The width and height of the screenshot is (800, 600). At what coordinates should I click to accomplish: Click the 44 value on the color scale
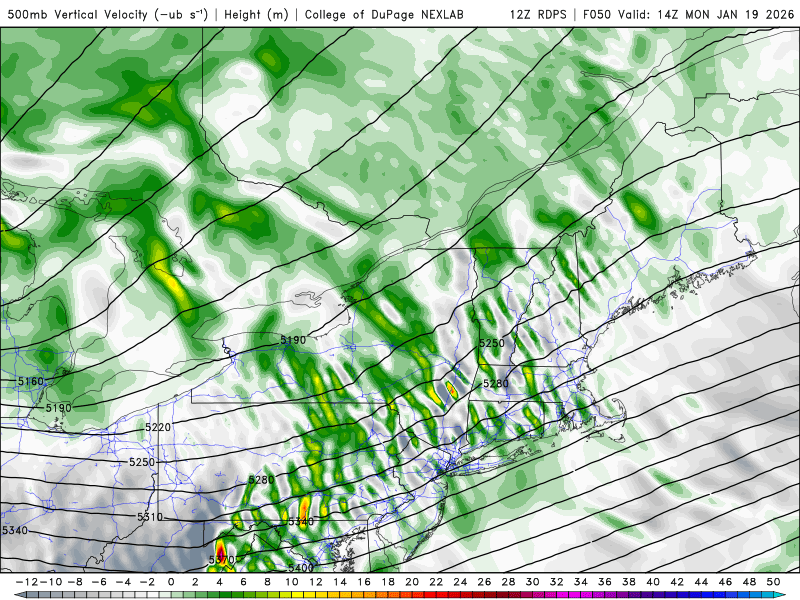coord(702,582)
